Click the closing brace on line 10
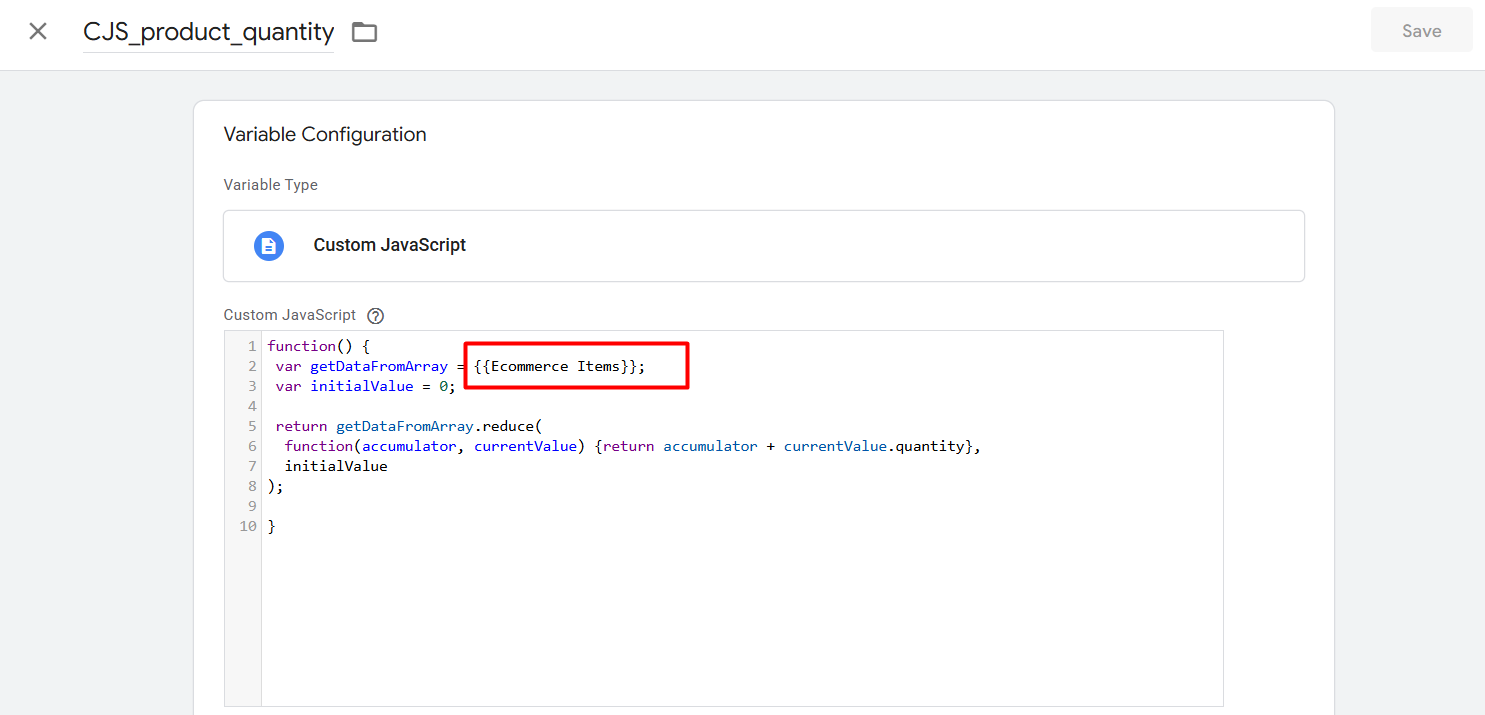 (271, 527)
